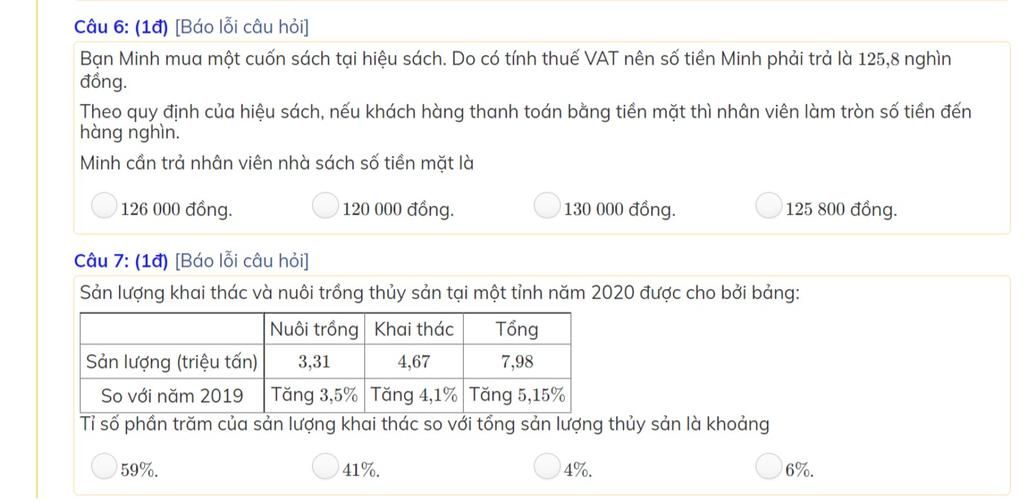Click the Sản lượng (triệu tấn) row label
The image size is (1024, 503).
172,361
